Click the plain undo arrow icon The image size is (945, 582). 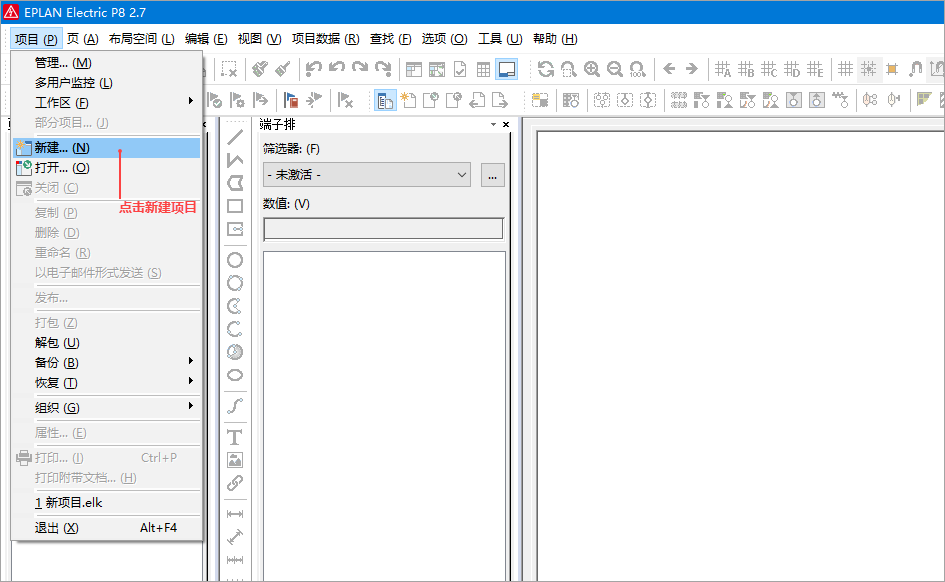pyautogui.click(x=336, y=68)
